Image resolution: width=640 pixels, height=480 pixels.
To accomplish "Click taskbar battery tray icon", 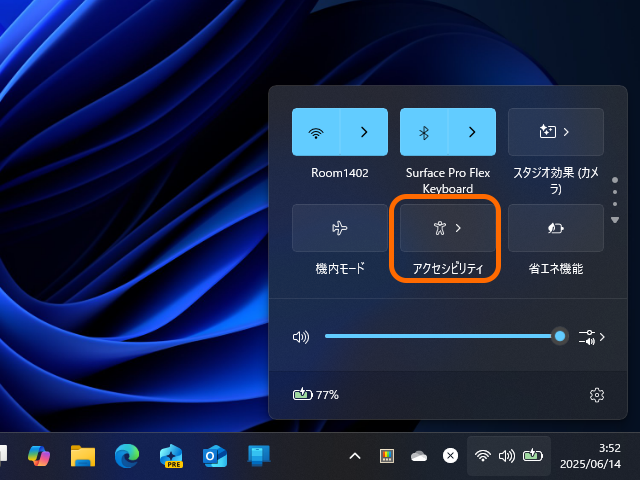I will [533, 455].
